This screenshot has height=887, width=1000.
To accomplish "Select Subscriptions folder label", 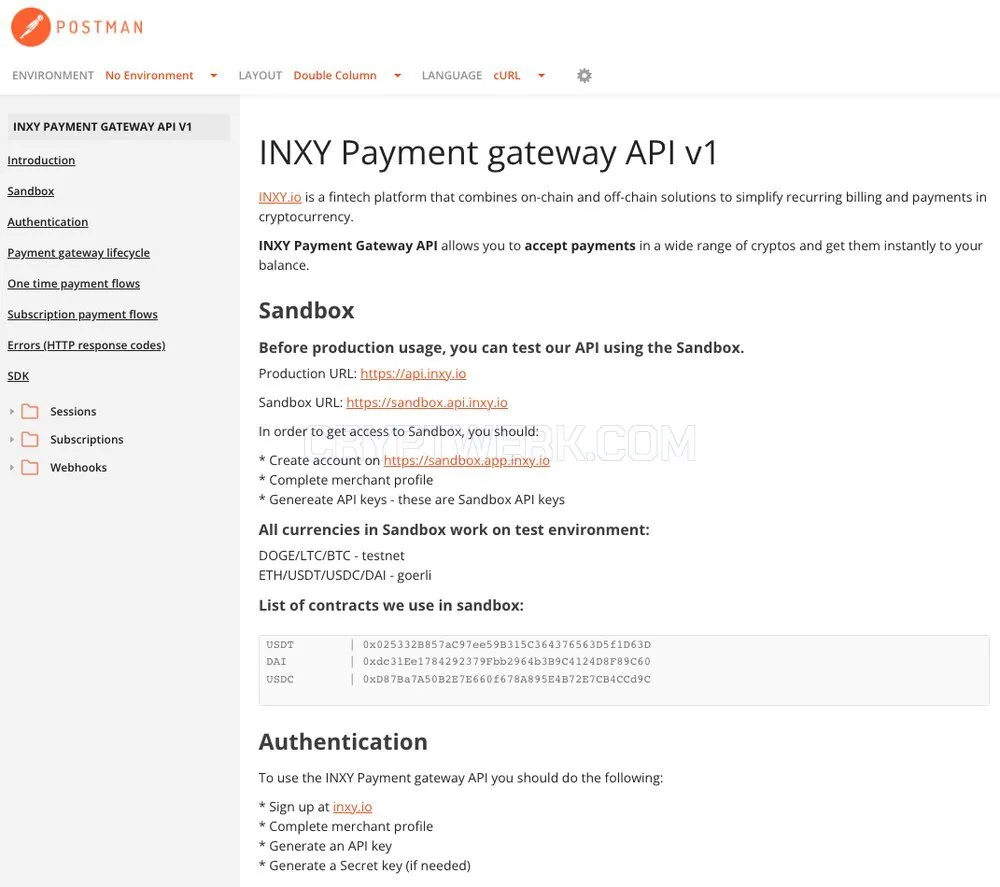I will coord(87,439).
